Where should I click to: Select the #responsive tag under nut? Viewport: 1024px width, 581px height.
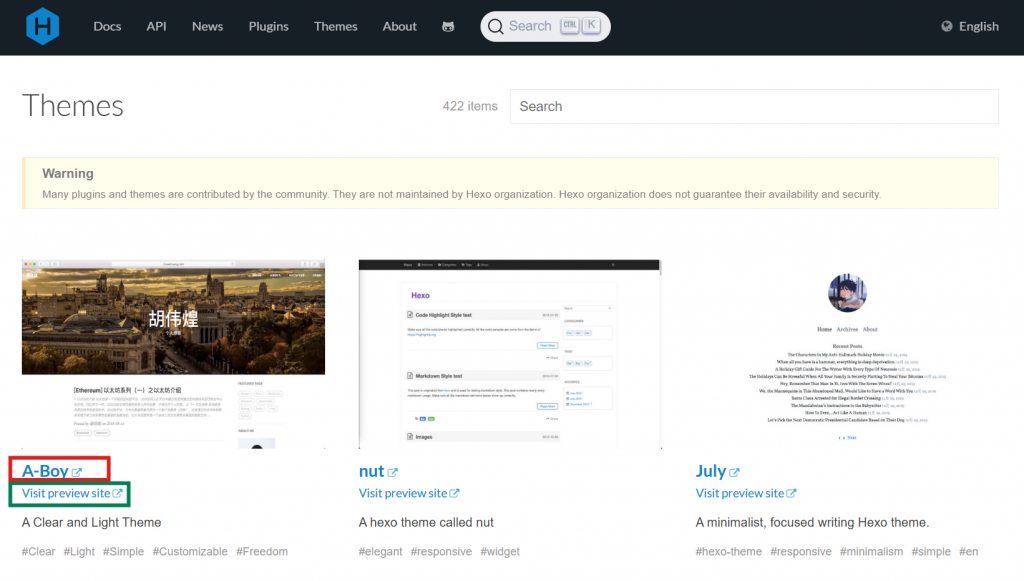pos(441,552)
